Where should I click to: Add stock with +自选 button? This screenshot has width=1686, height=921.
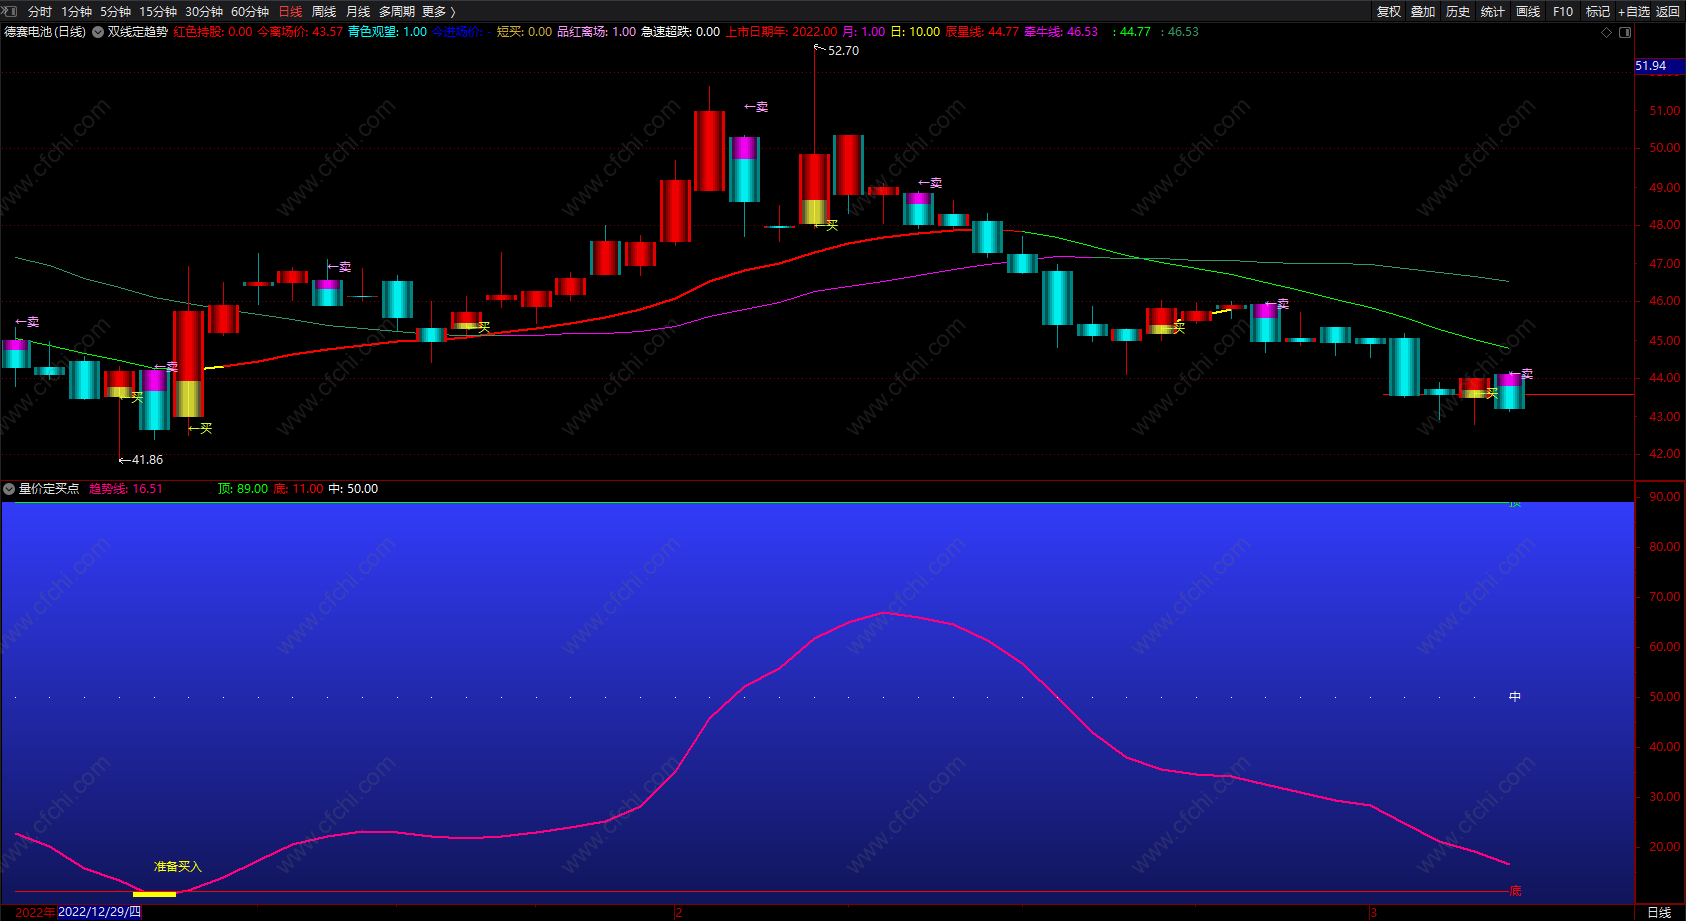click(x=1634, y=11)
